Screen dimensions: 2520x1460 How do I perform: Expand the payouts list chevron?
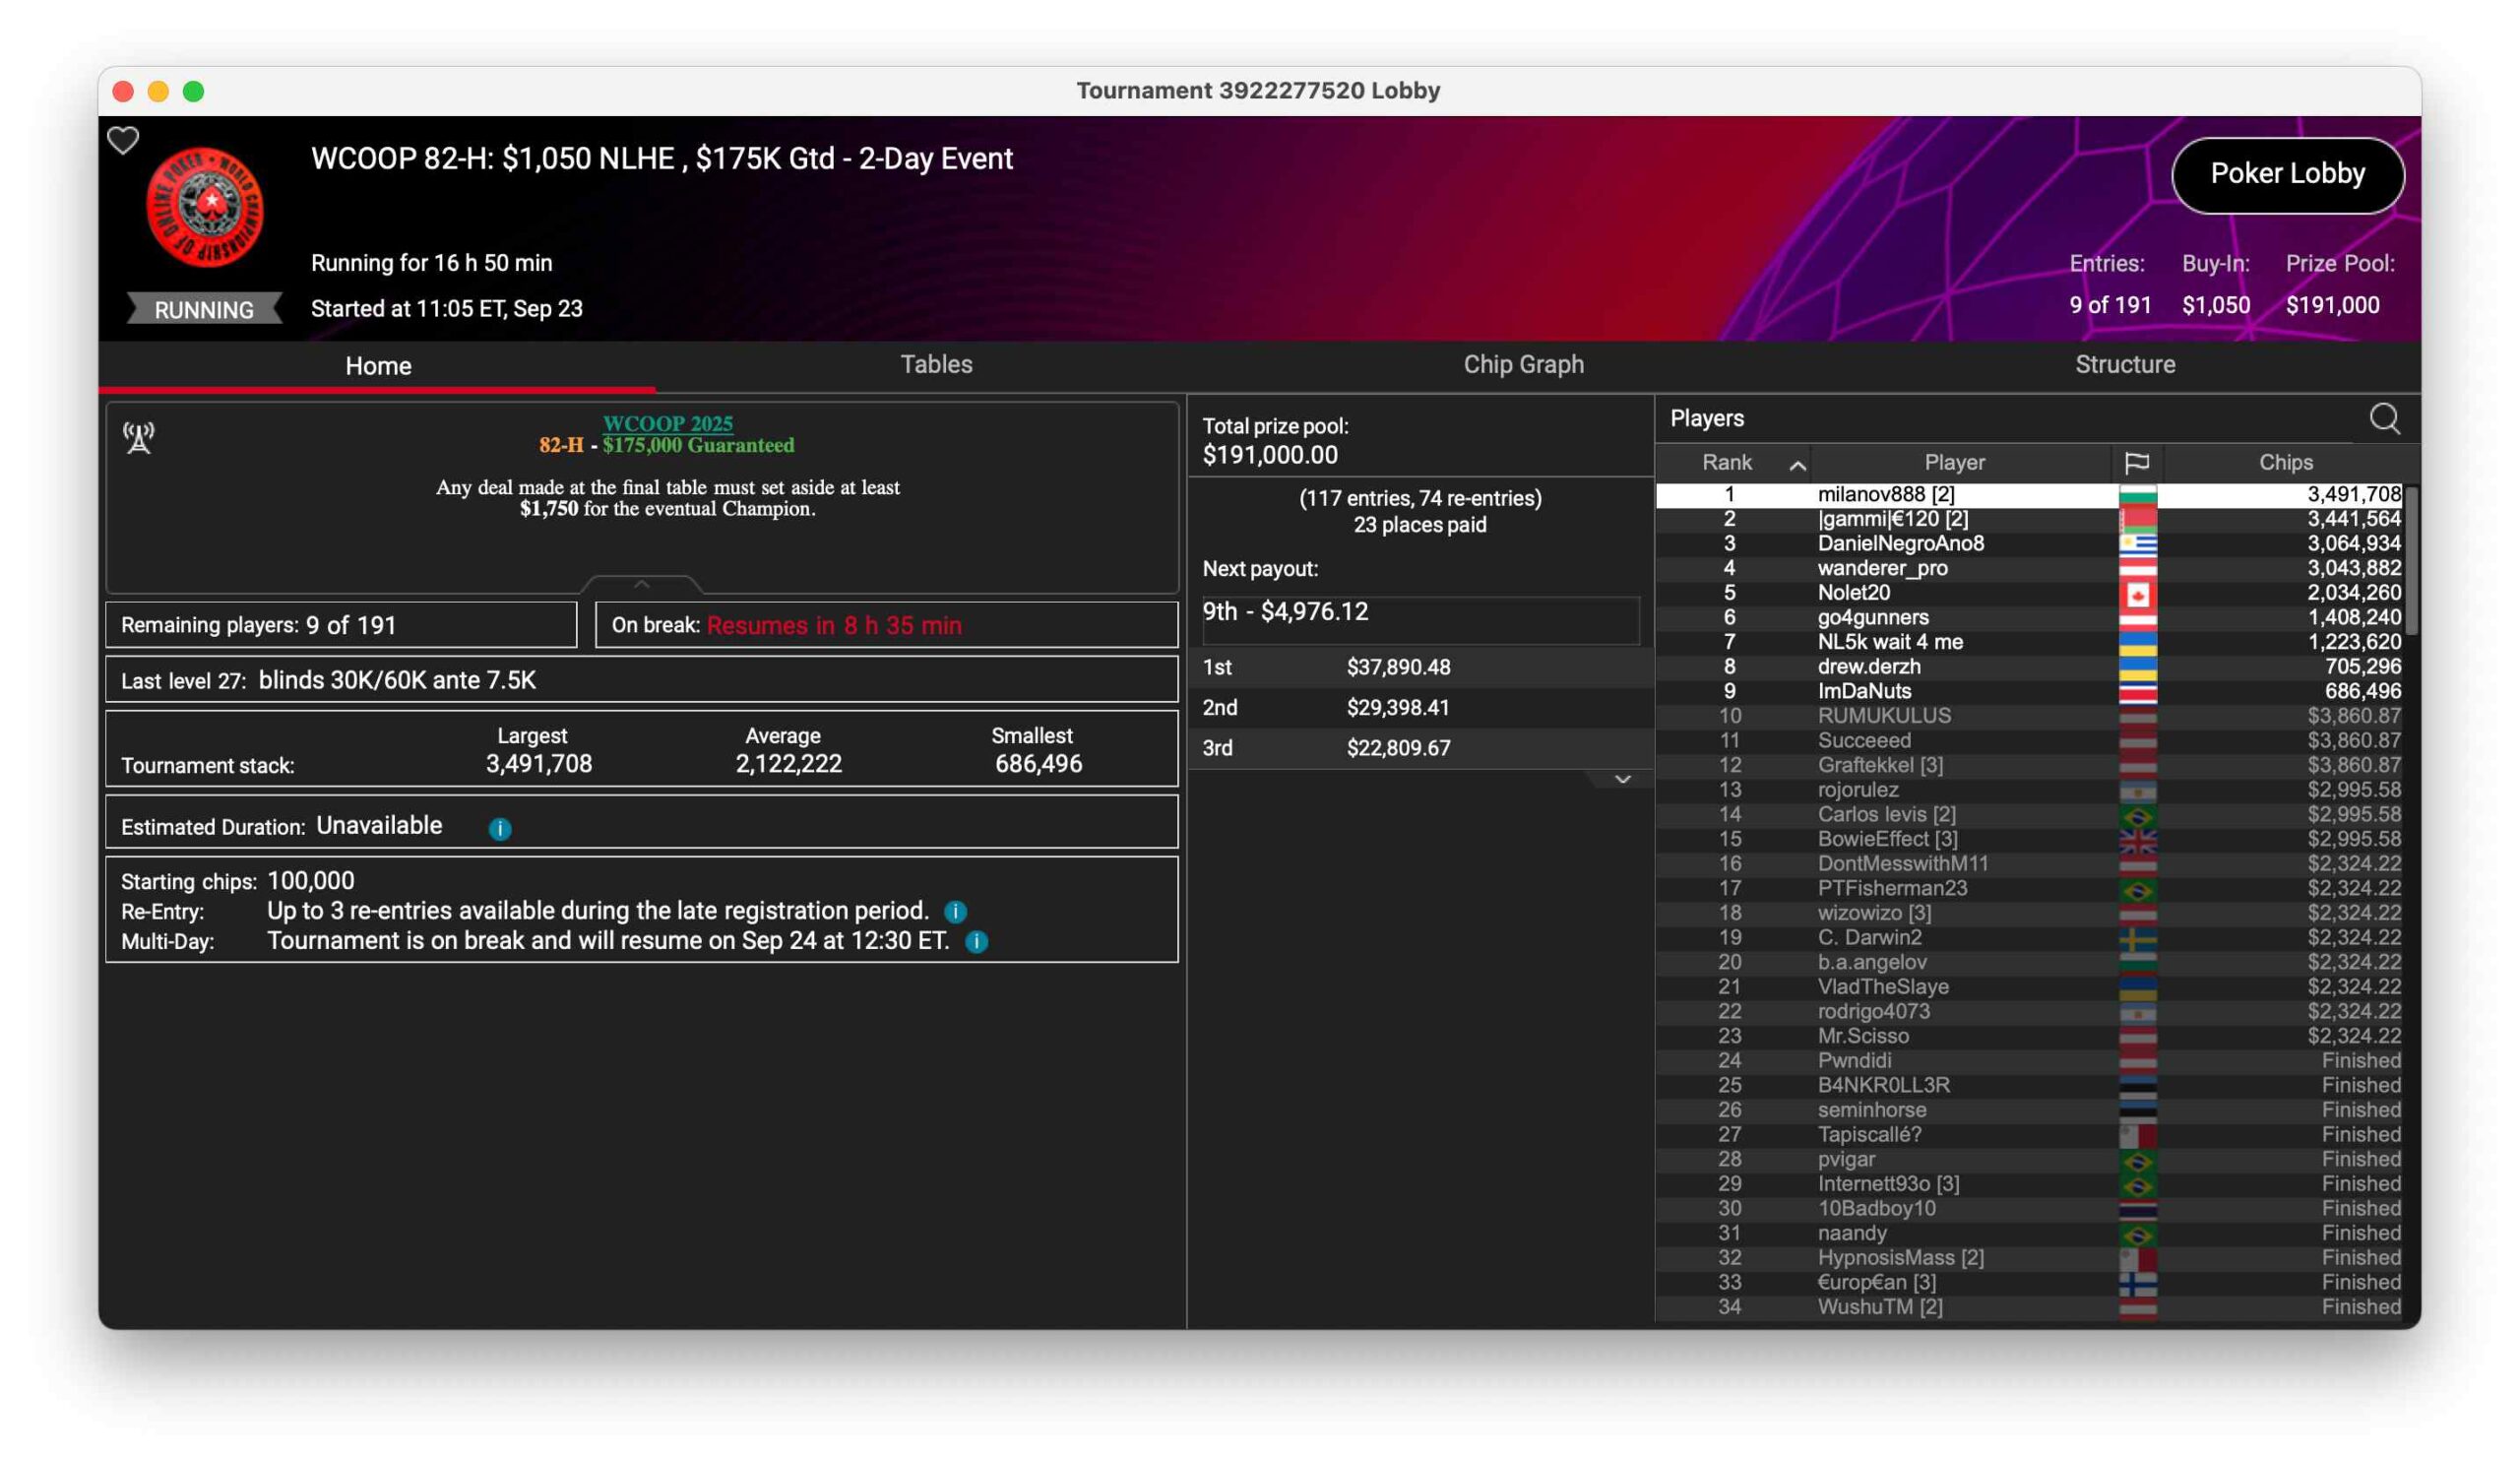pos(1622,780)
